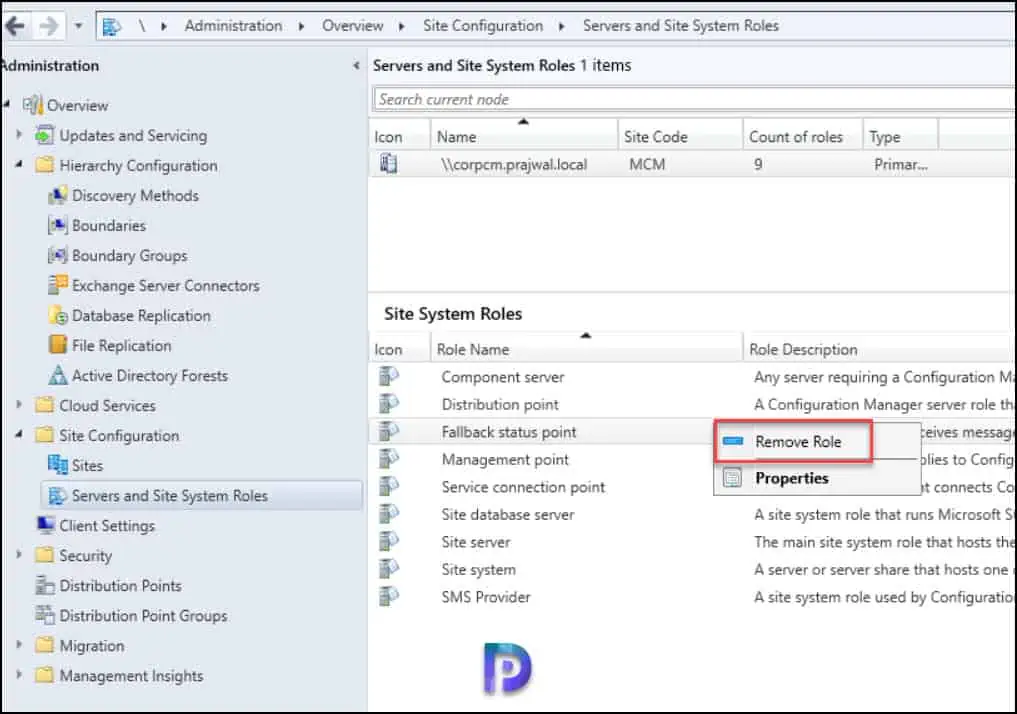The height and width of the screenshot is (714, 1017).
Task: Expand the Security node
Action: click(19, 555)
